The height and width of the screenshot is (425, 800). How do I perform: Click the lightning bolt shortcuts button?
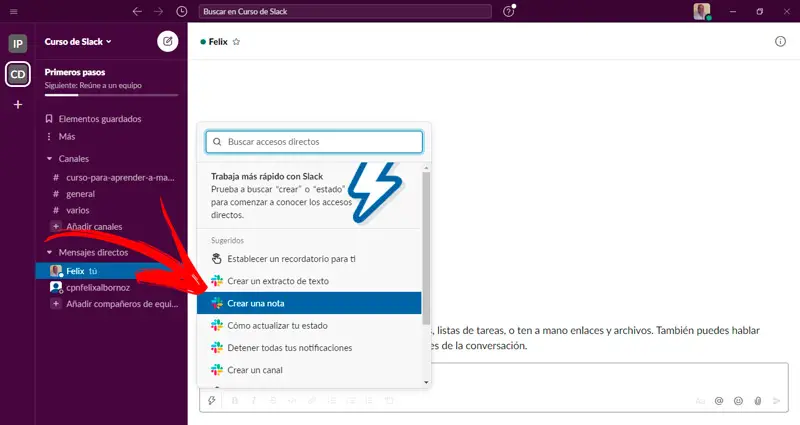pos(212,401)
